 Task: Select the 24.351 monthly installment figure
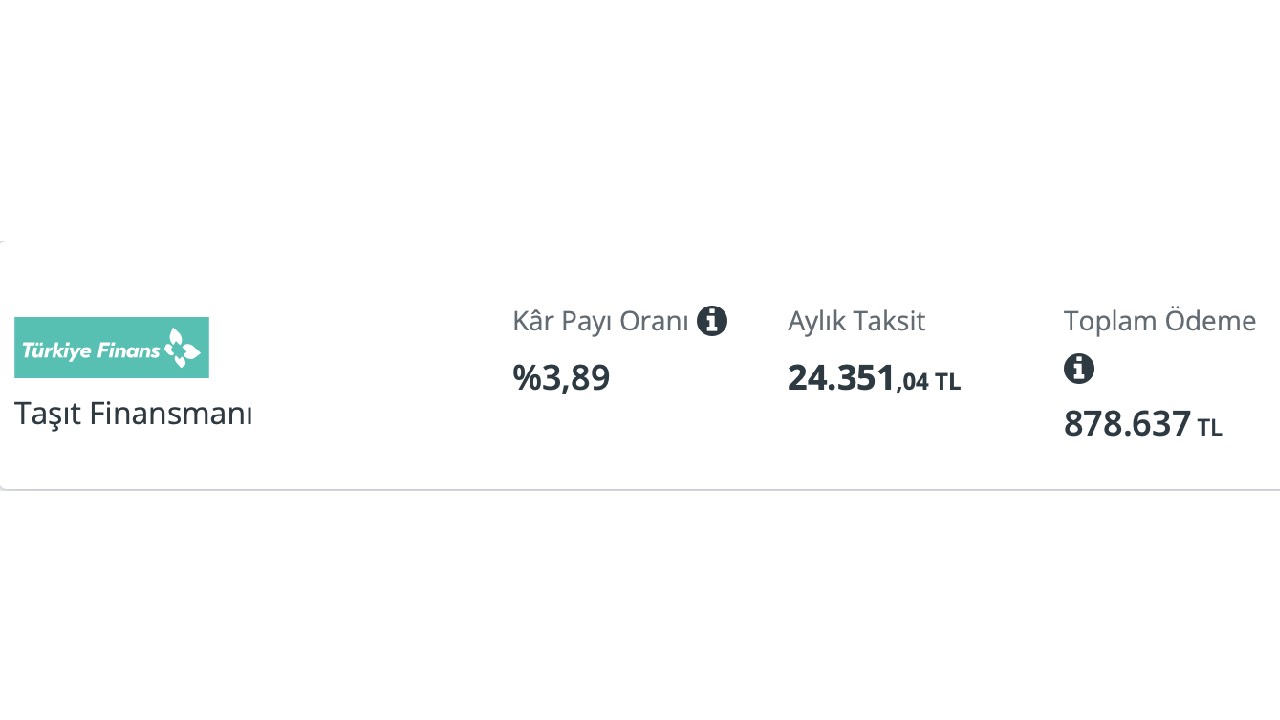pos(841,378)
